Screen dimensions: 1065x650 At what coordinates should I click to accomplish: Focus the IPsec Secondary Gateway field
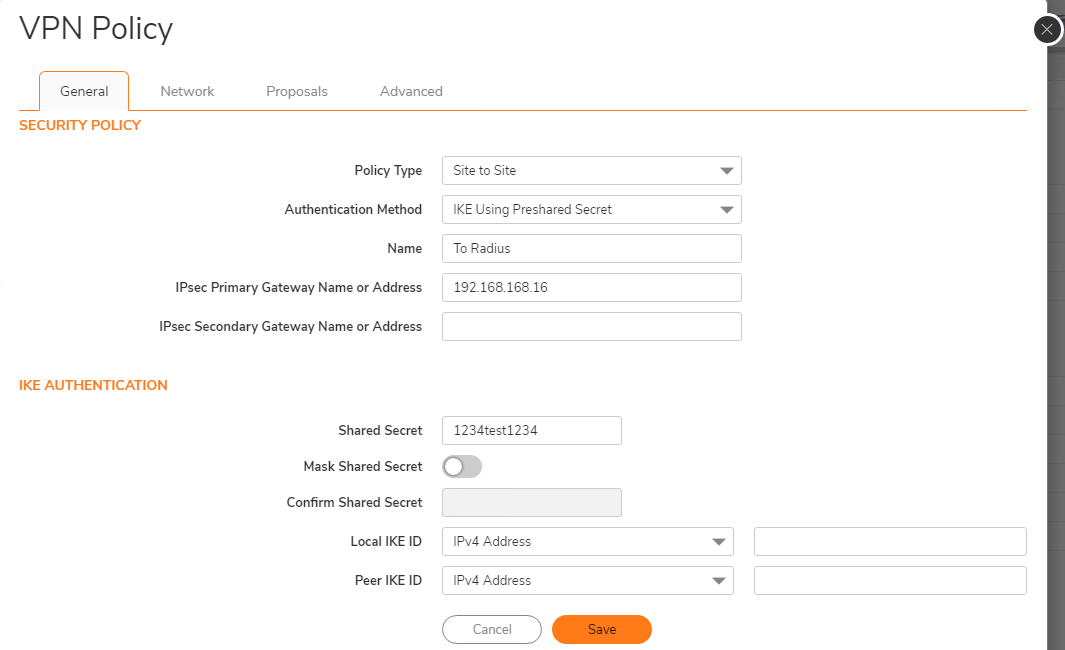coord(591,326)
